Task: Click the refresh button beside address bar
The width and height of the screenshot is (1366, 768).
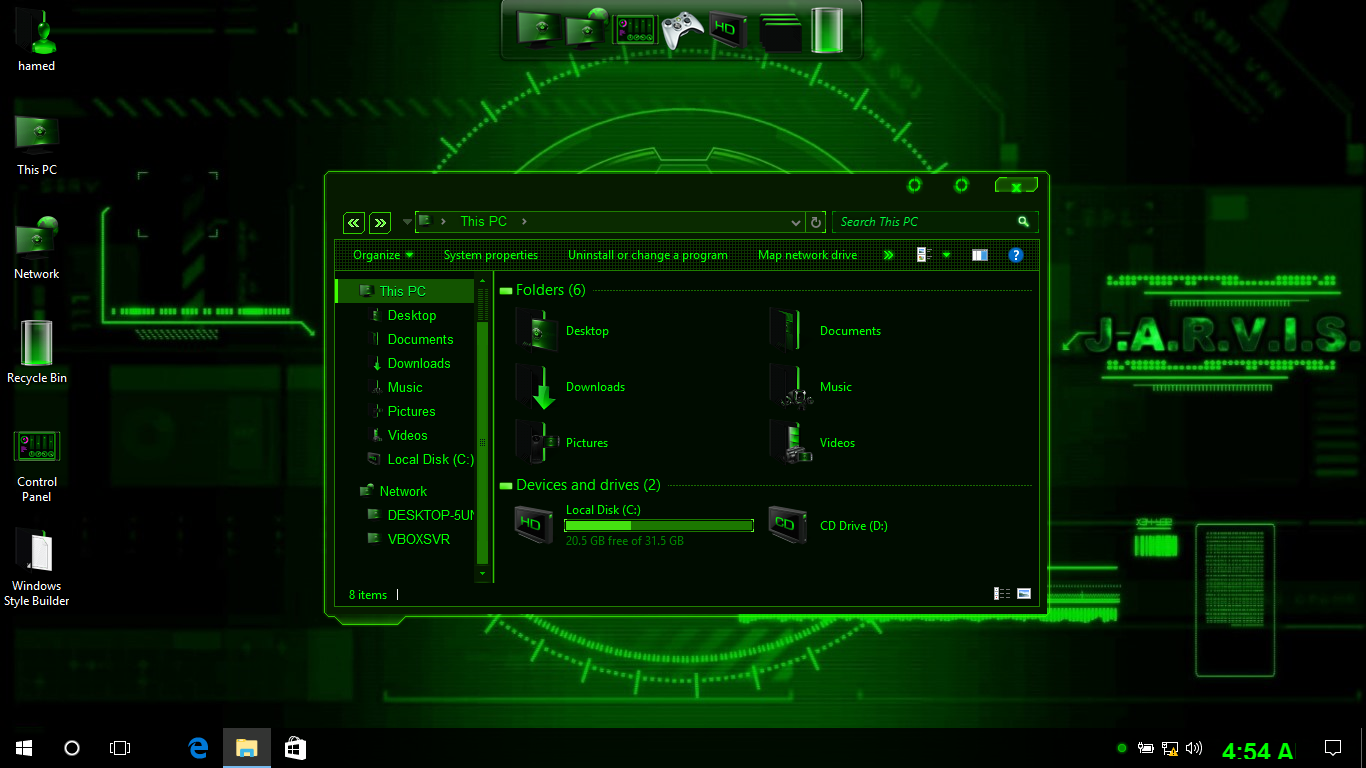Action: tap(817, 222)
